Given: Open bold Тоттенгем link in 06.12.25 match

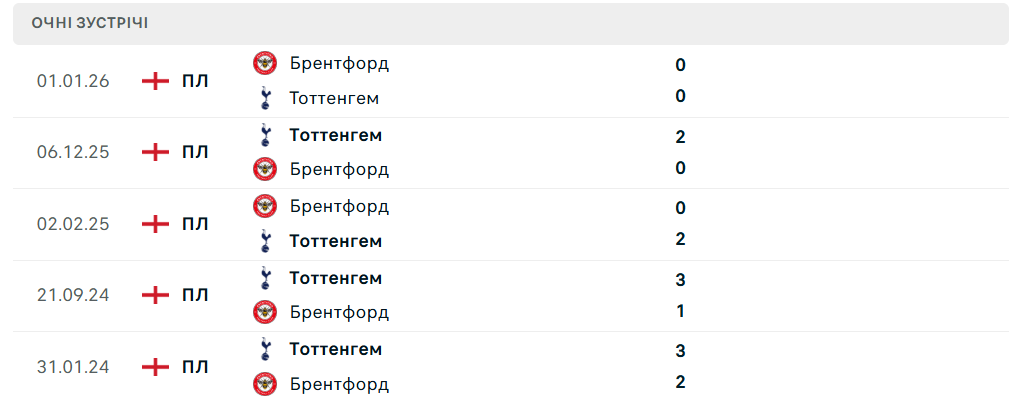Looking at the screenshot, I should (x=336, y=135).
